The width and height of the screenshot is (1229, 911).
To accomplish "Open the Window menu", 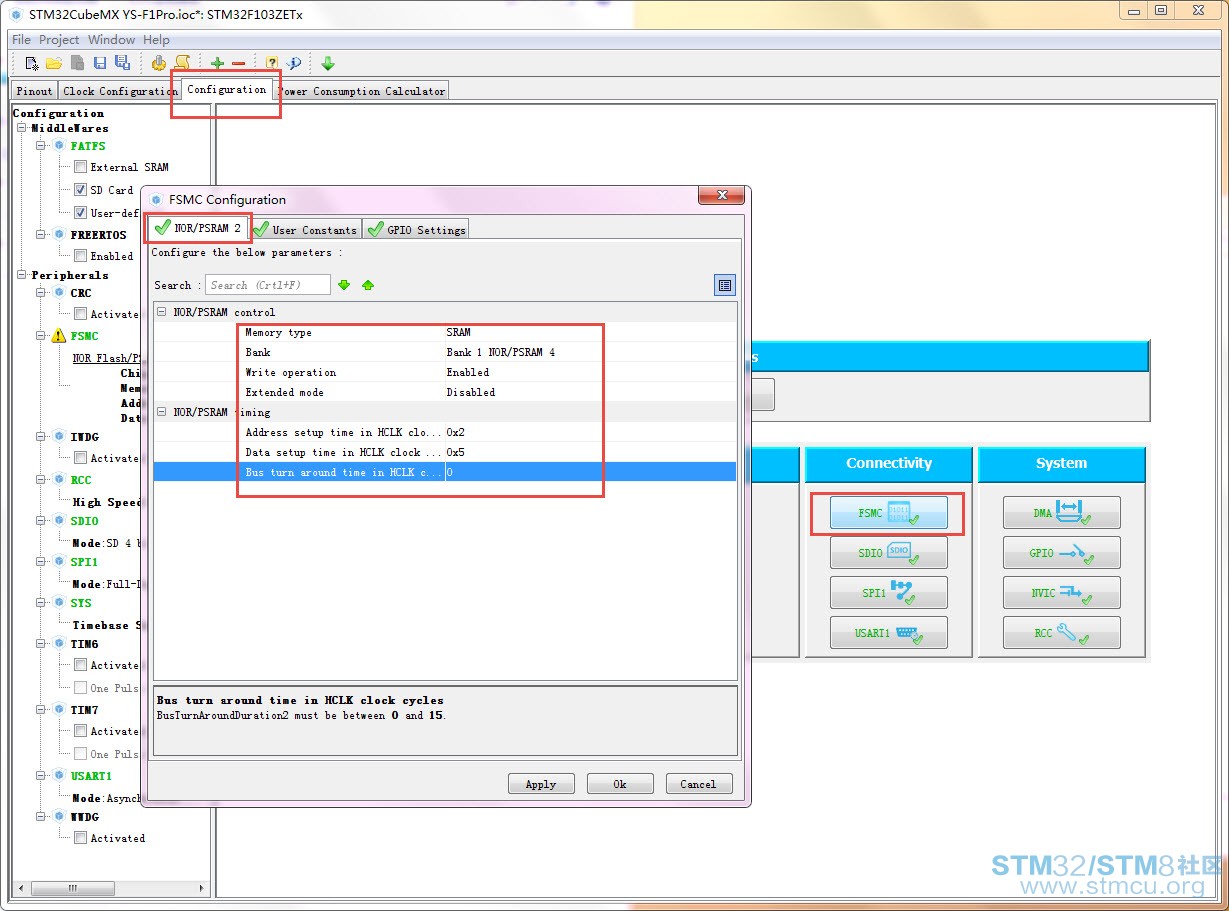I will [111, 40].
